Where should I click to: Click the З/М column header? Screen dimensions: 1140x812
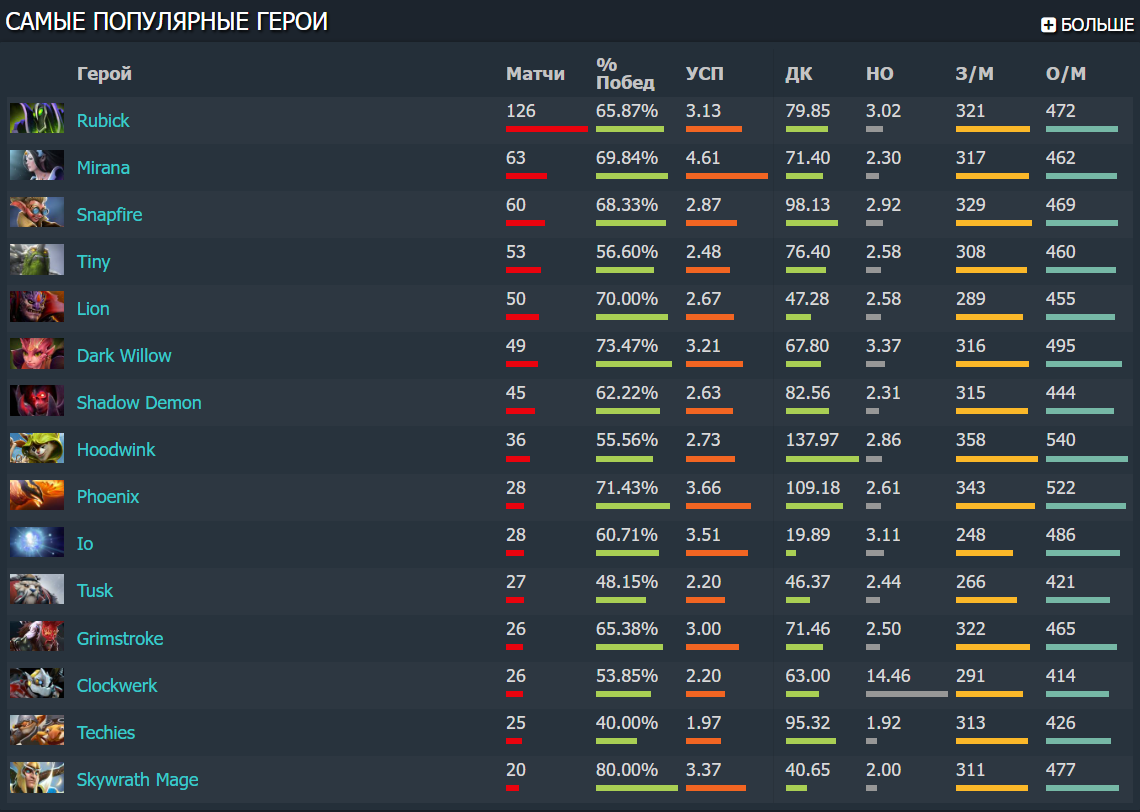pos(974,73)
